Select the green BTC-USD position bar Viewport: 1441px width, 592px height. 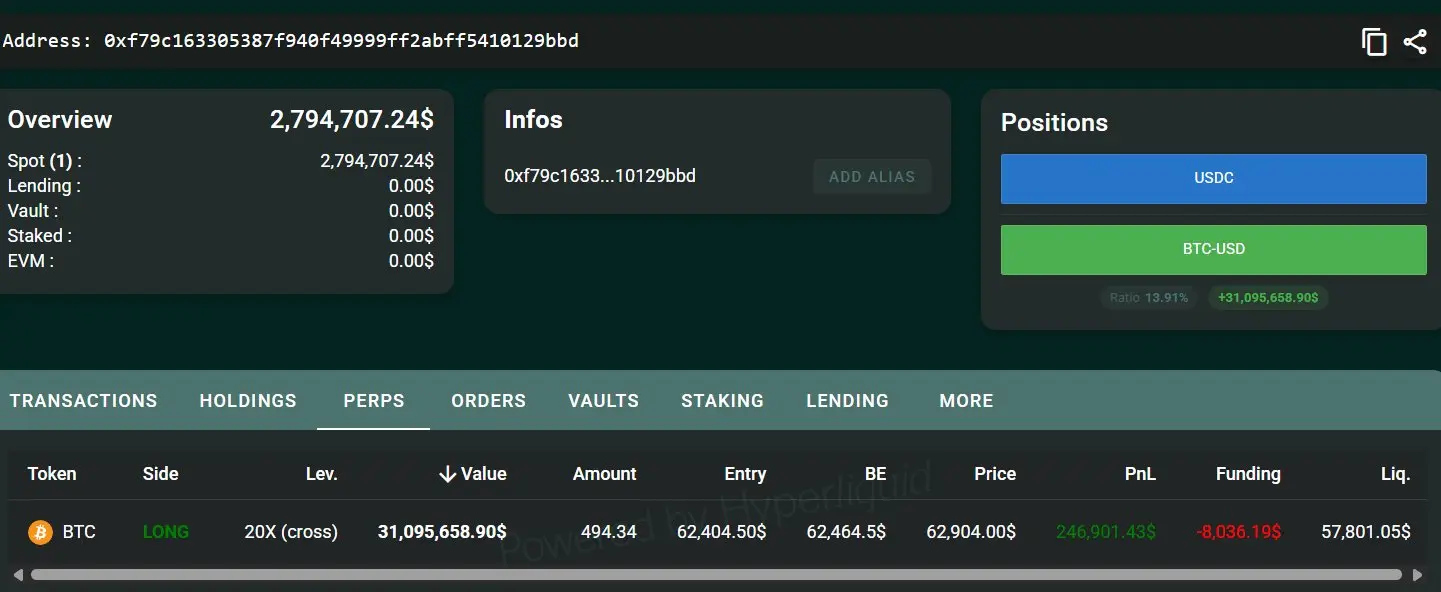(1213, 249)
